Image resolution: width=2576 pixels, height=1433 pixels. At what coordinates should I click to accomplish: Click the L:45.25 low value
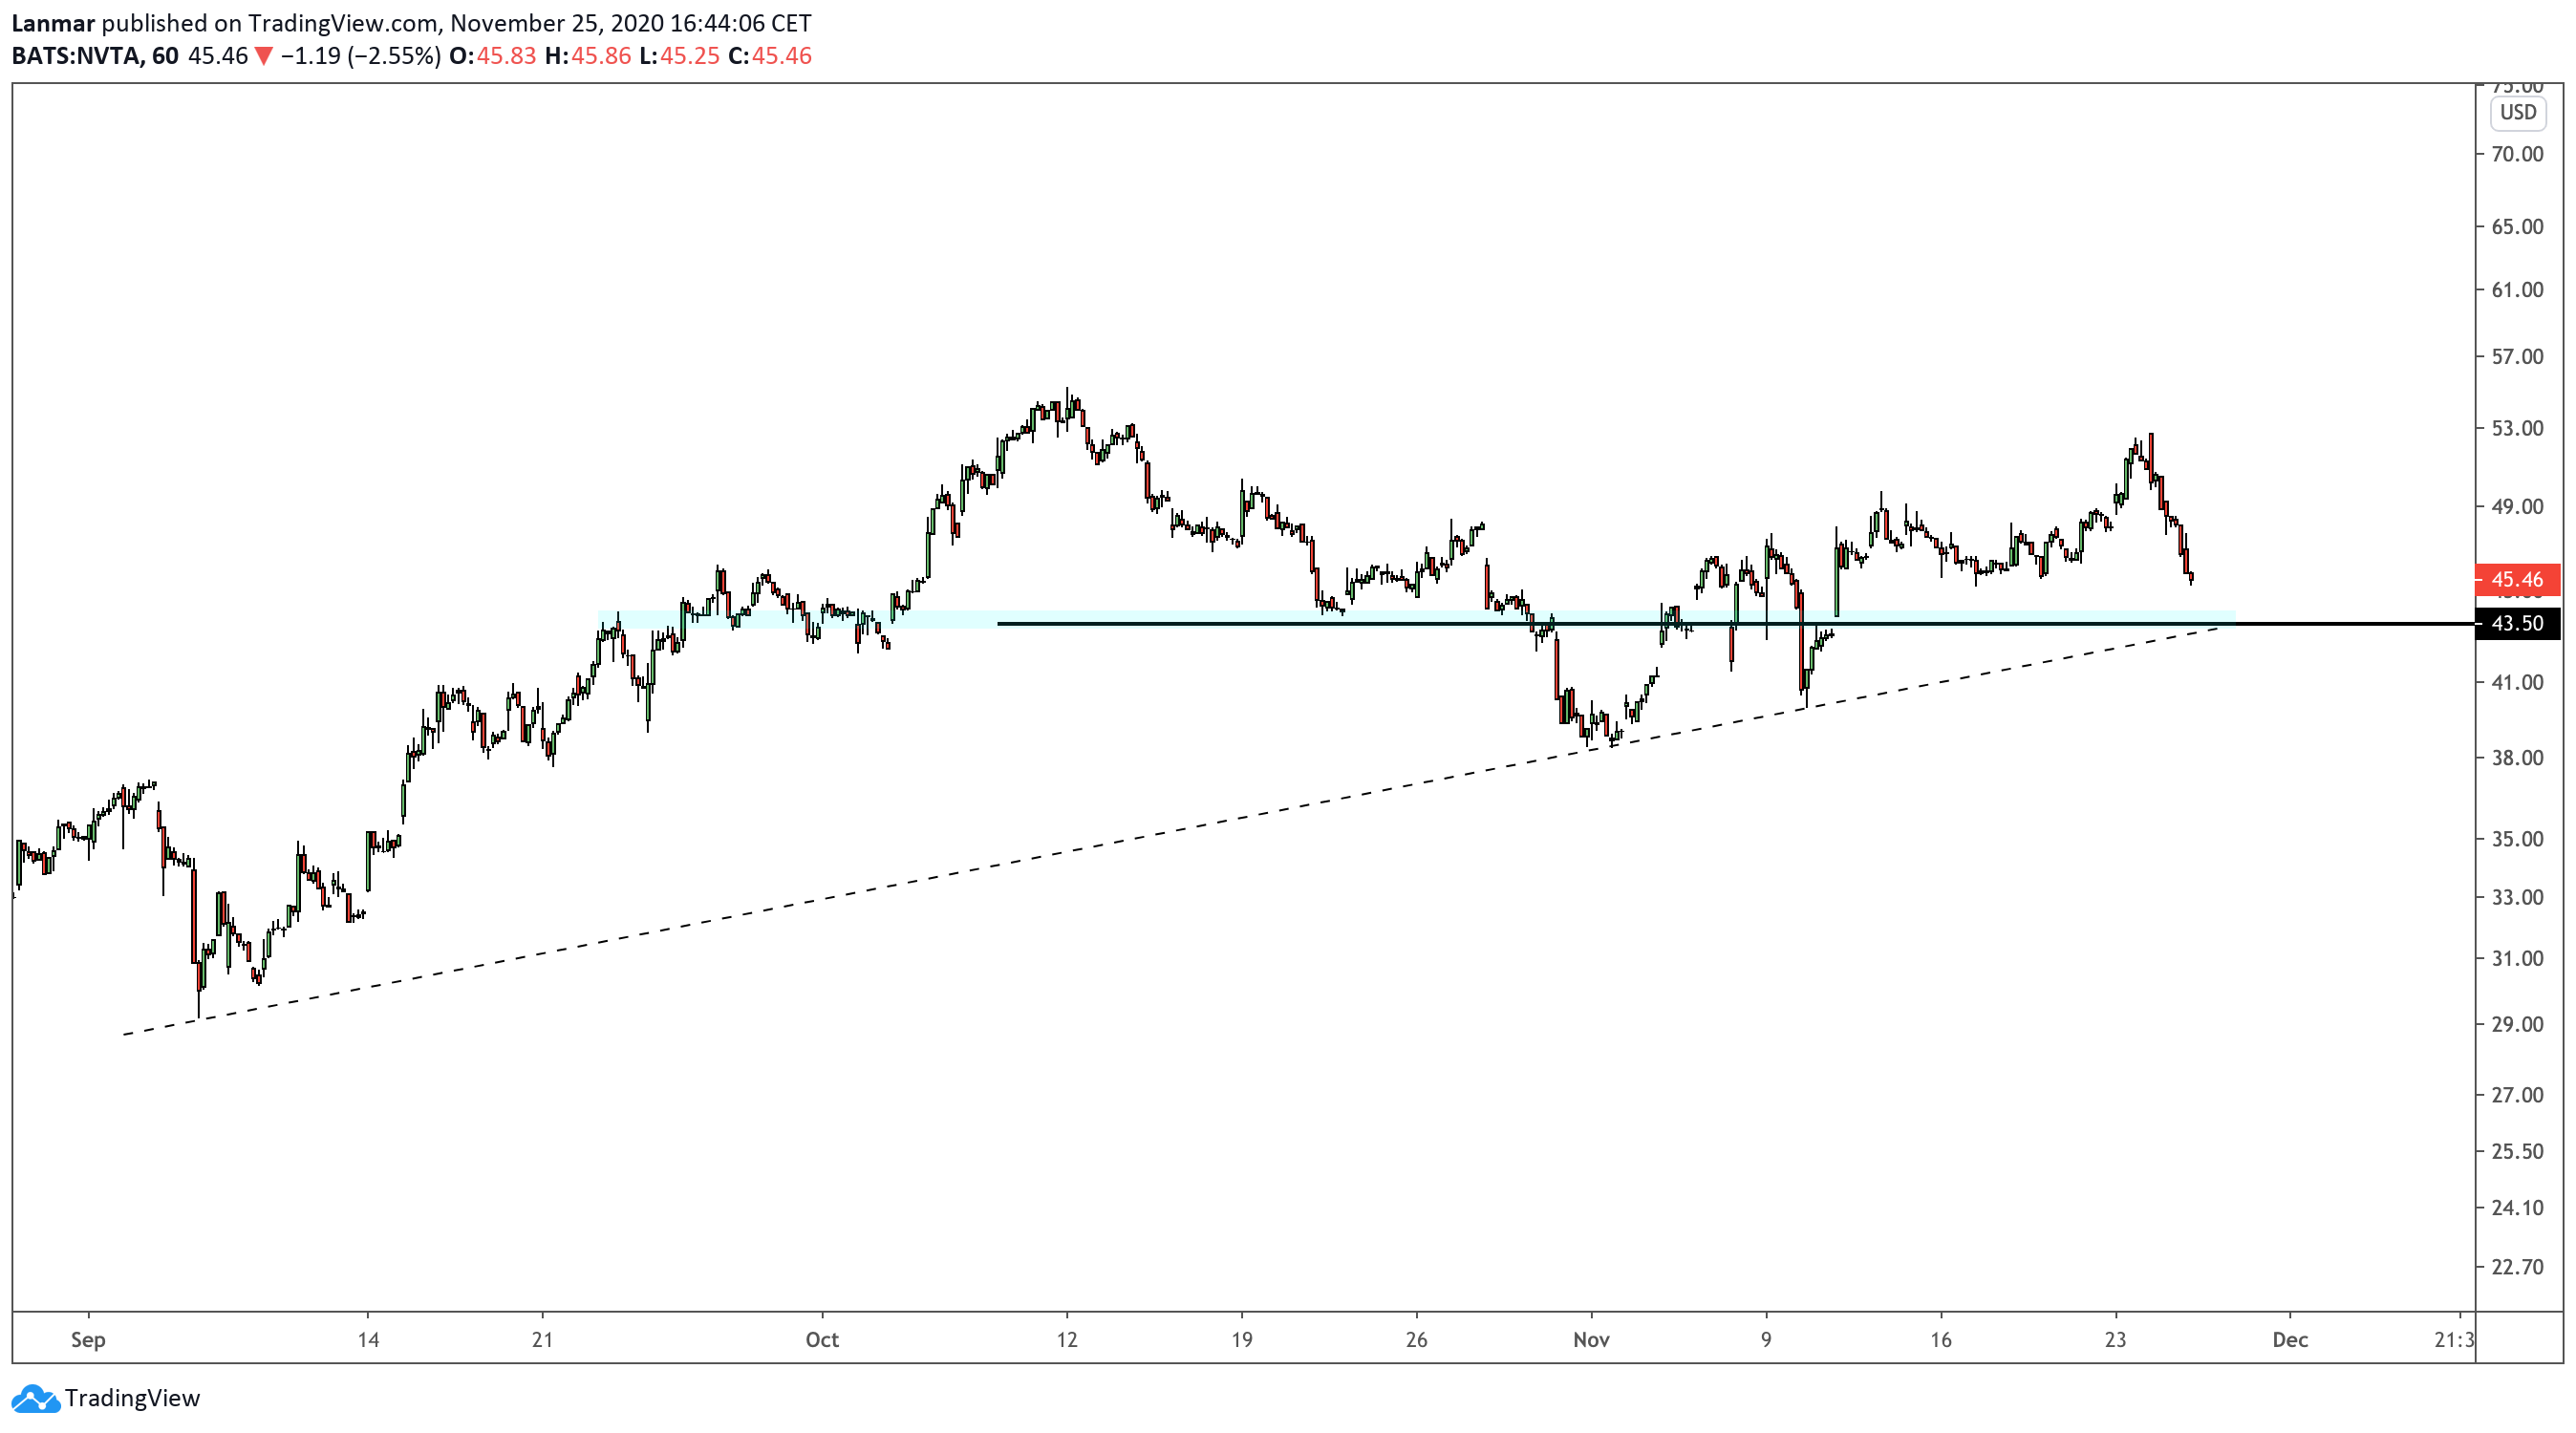(x=680, y=55)
